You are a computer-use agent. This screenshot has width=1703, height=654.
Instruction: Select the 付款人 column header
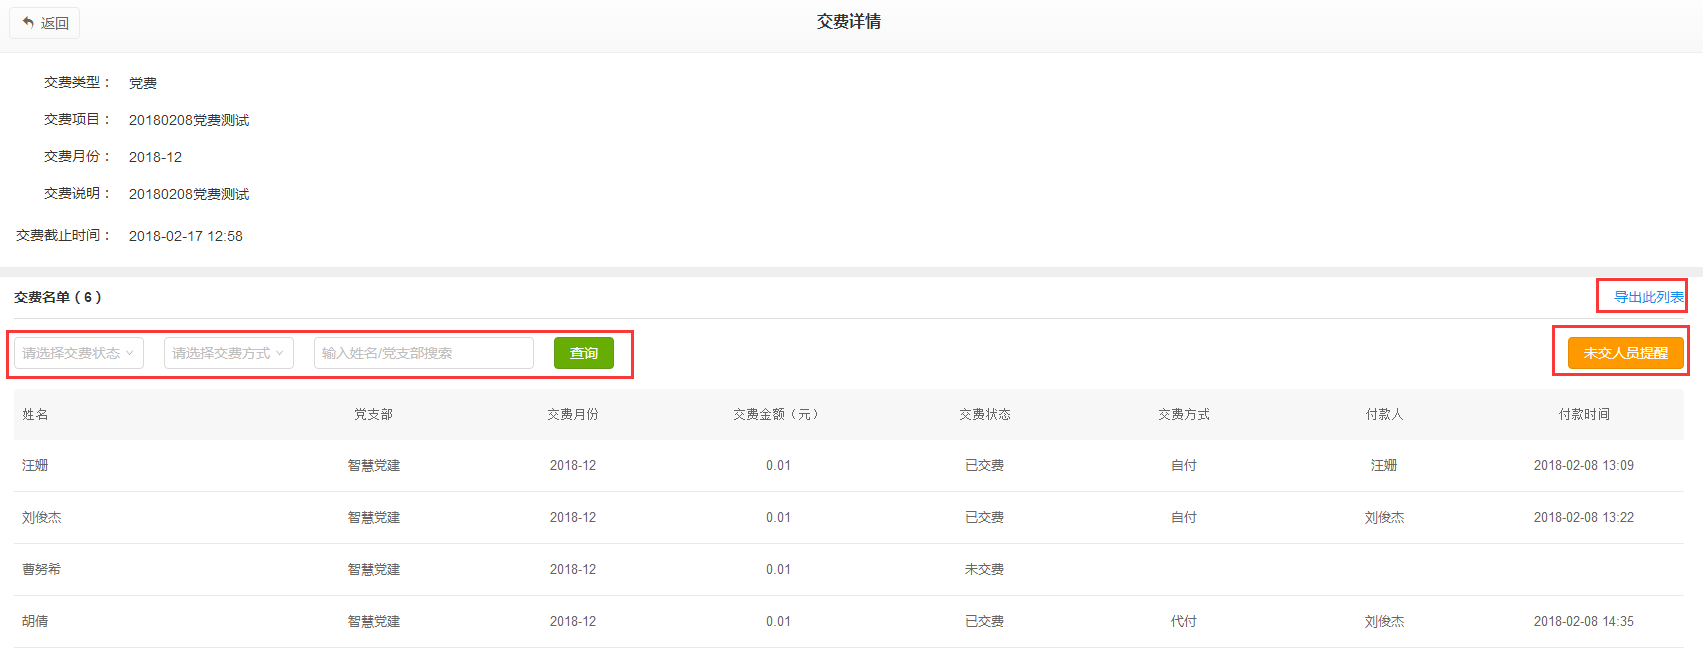pos(1385,414)
